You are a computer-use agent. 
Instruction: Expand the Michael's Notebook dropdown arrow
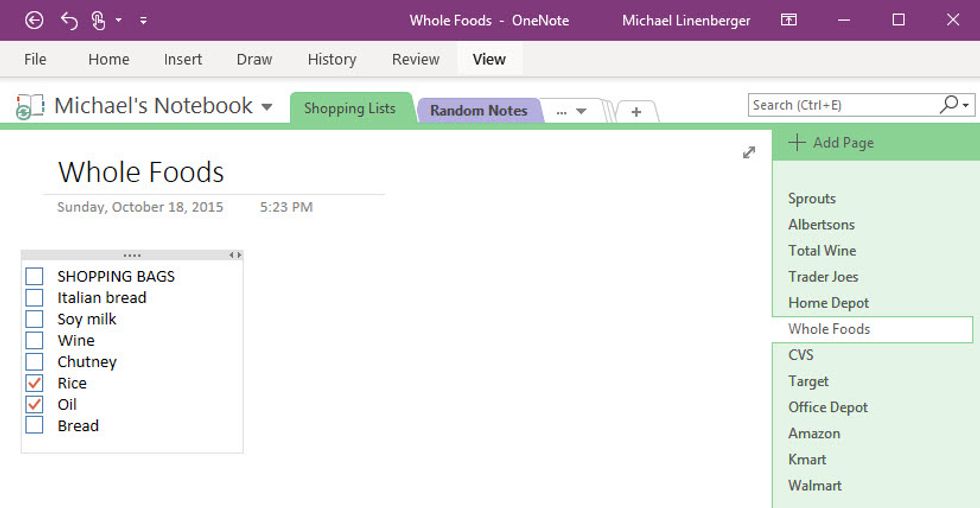[266, 107]
